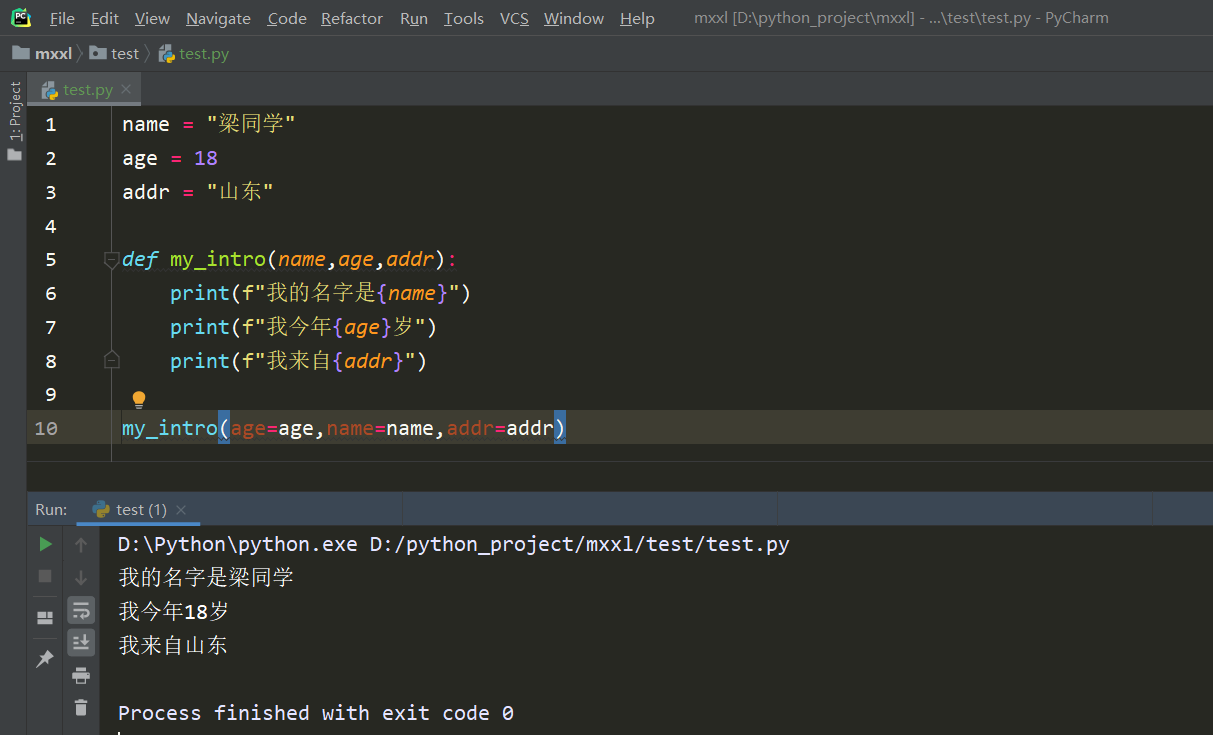
Task: Open the Refactor menu
Action: click(x=352, y=18)
